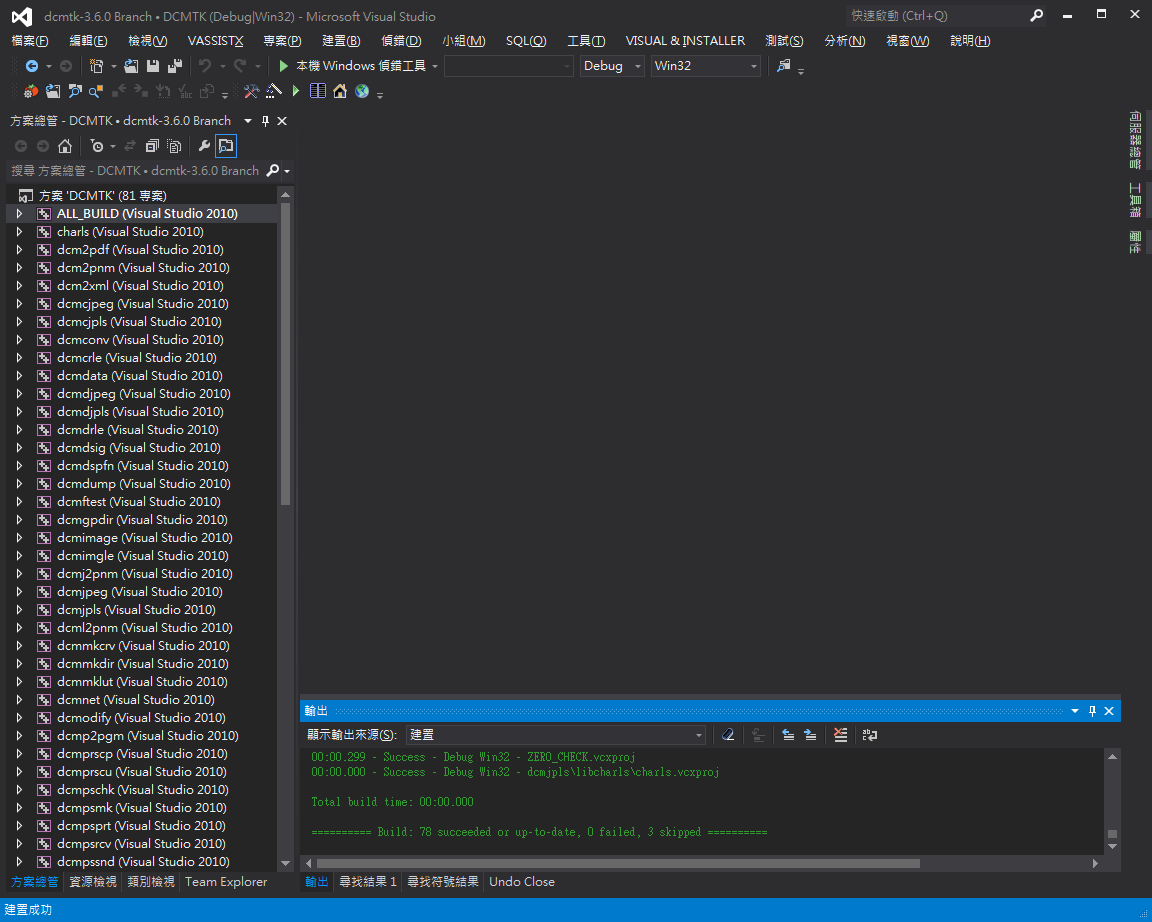Image resolution: width=1152 pixels, height=922 pixels.
Task: Open the debugger target dropdown arrow
Action: coord(435,66)
